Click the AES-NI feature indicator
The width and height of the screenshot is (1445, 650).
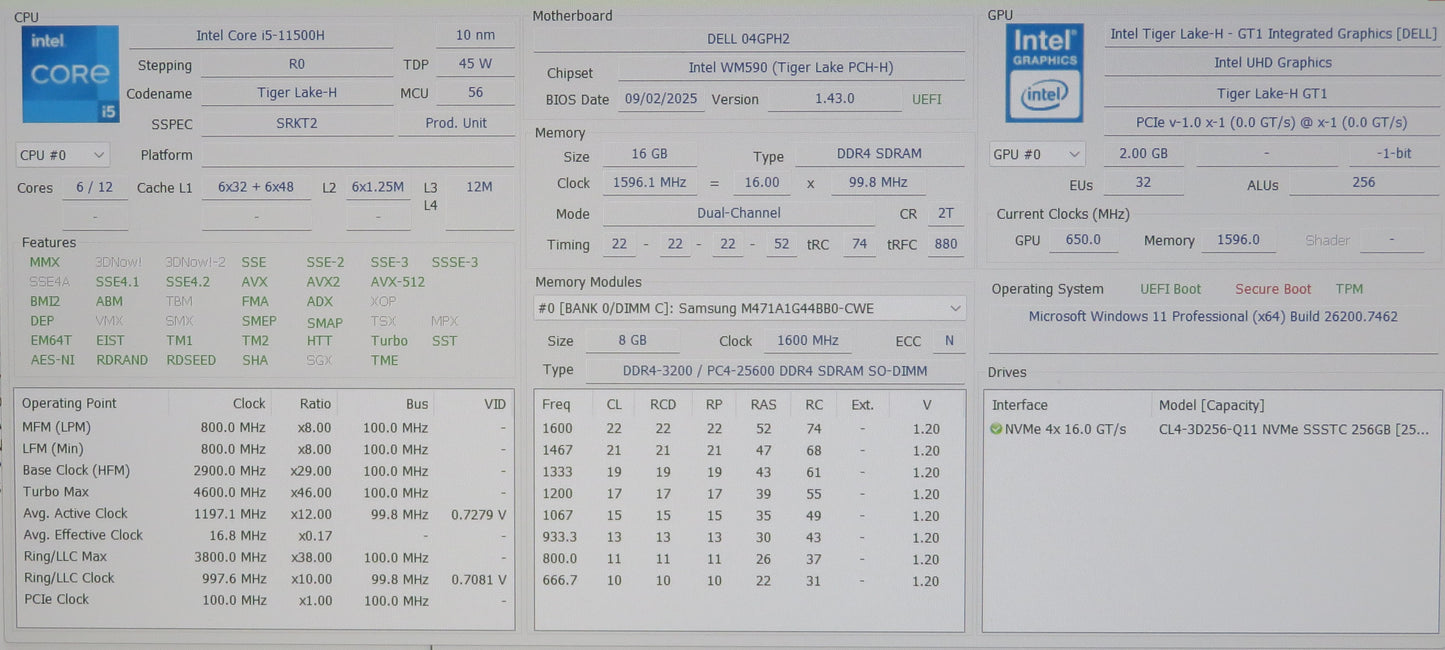(51, 360)
